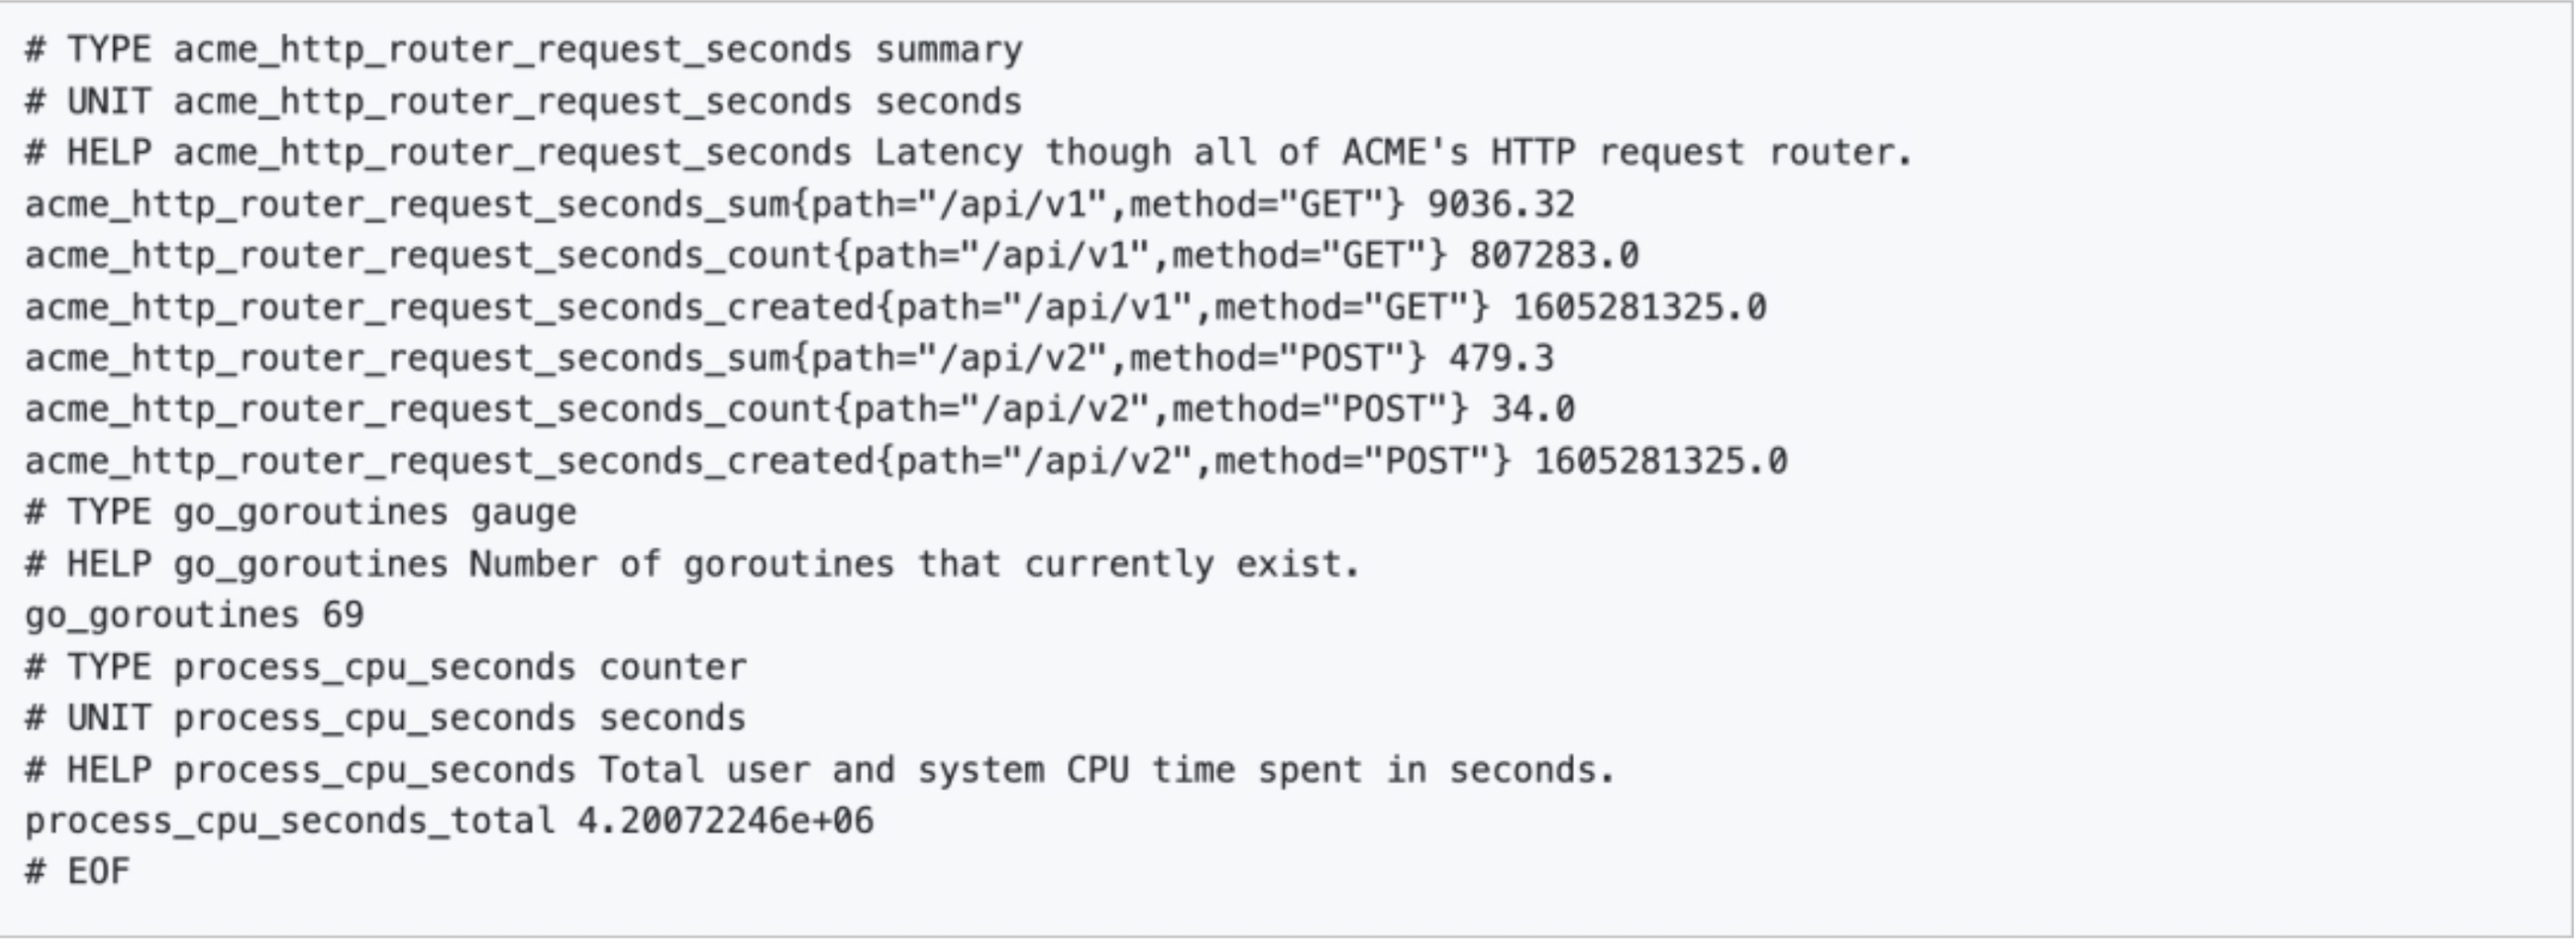This screenshot has width=2576, height=939.
Task: Click the POST created timestamp 1605281325.0
Action: click(1660, 462)
